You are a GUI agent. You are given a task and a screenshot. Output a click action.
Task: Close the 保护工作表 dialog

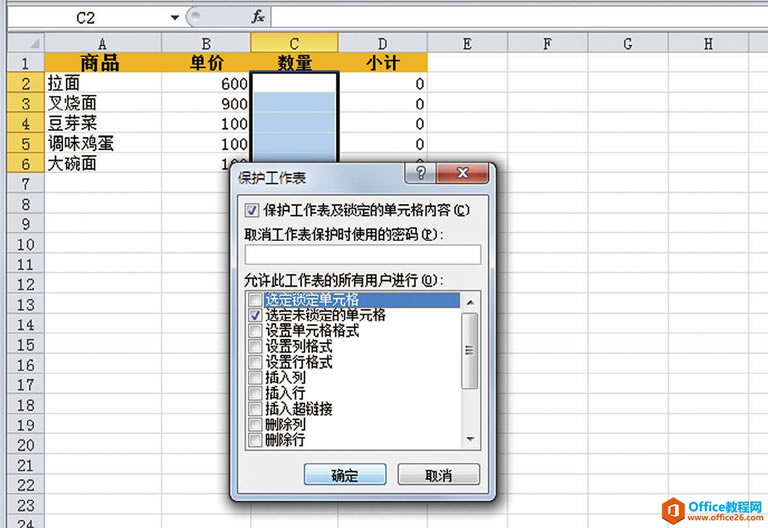[462, 173]
